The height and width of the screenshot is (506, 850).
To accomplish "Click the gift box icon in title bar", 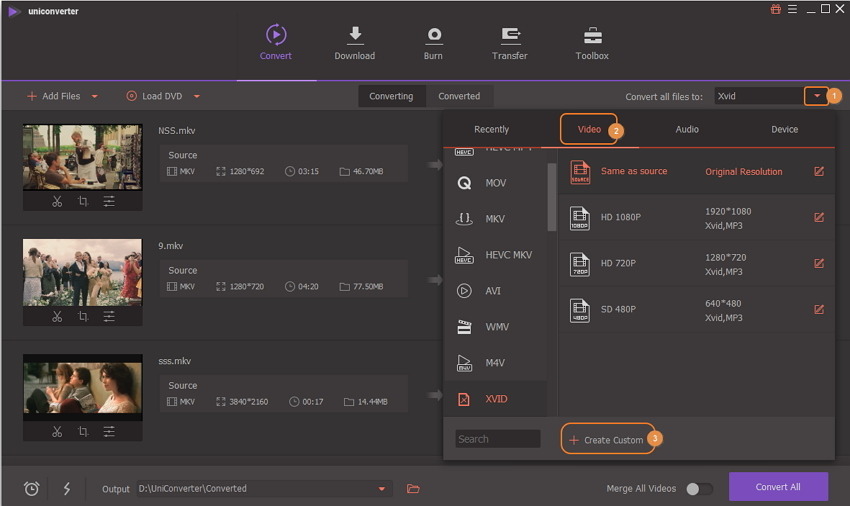I will pyautogui.click(x=776, y=9).
